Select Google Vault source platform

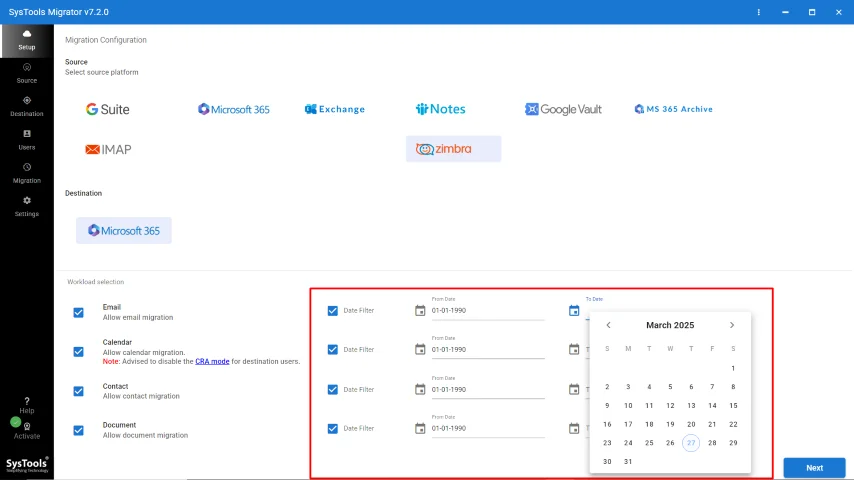click(x=563, y=109)
